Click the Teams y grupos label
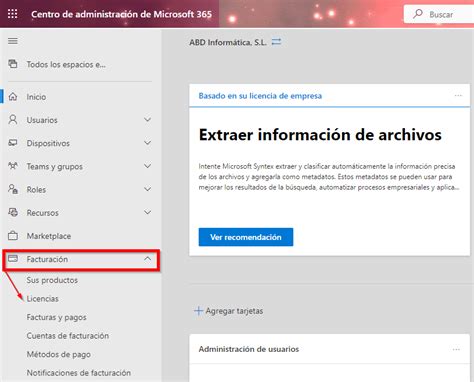Viewport: 474px width, 382px height. tap(55, 166)
